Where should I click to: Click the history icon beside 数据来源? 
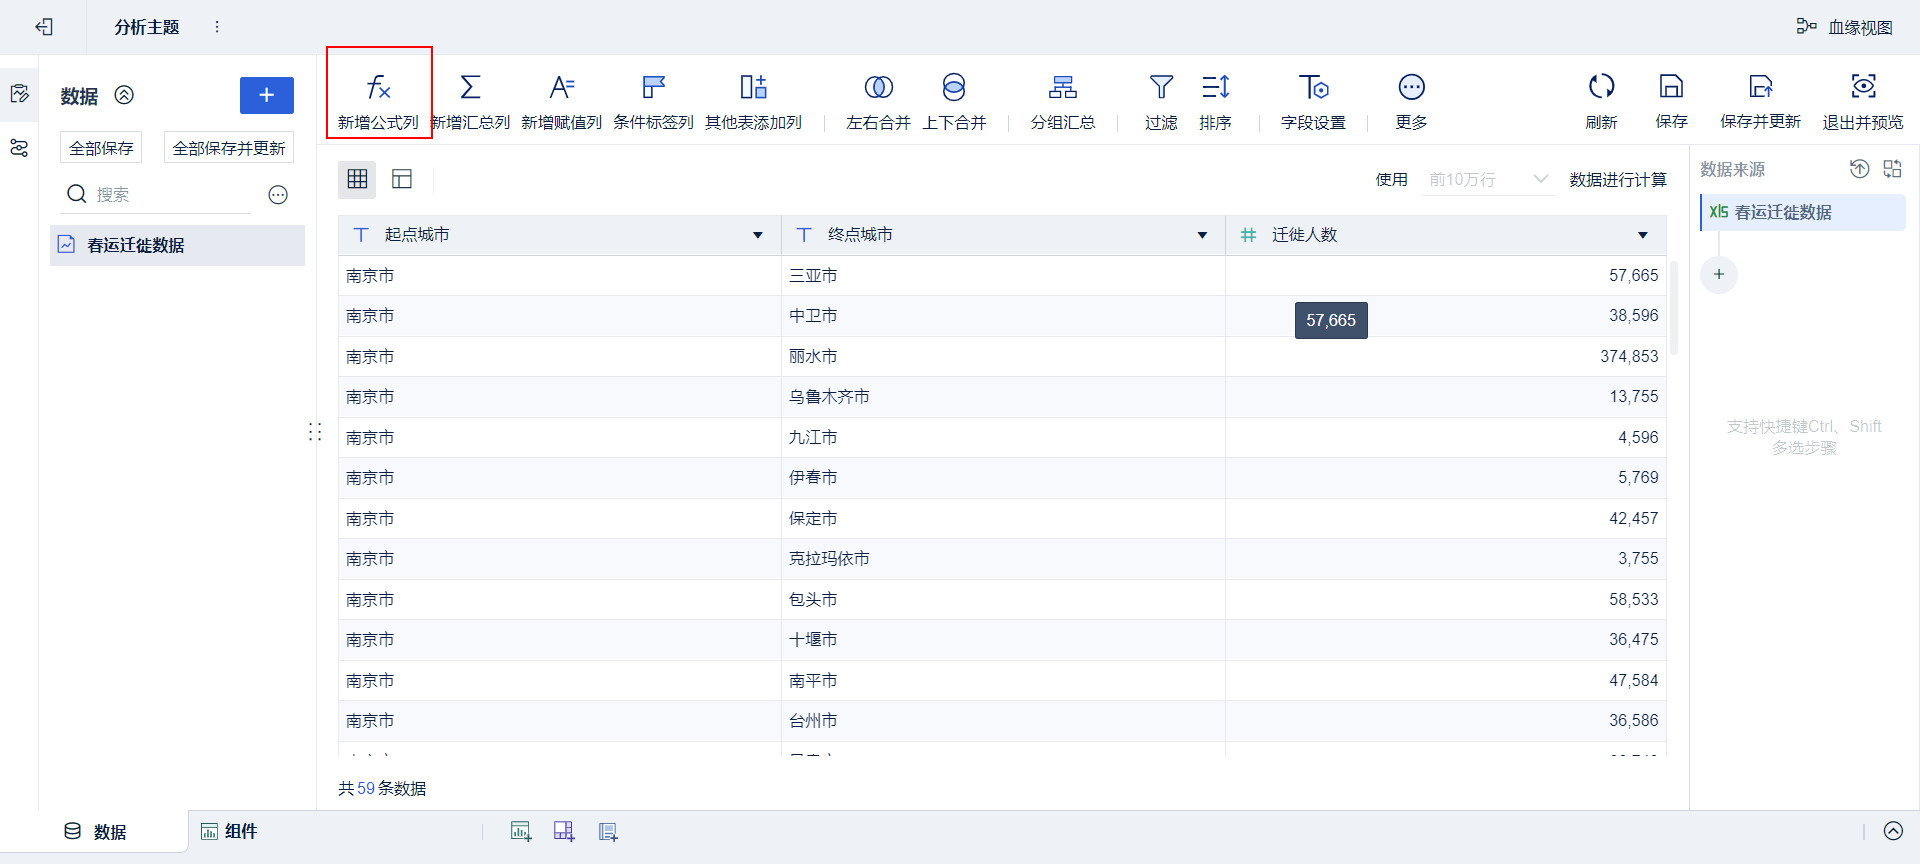1859,169
